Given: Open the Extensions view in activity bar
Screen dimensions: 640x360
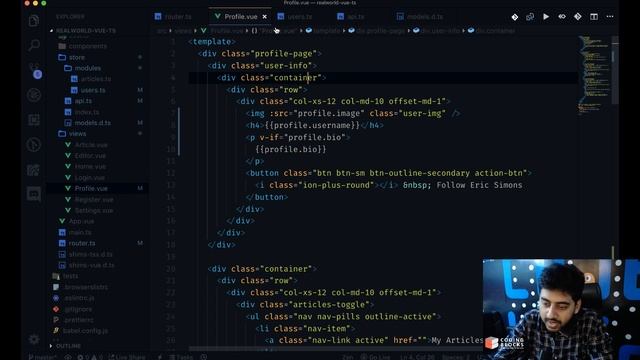Looking at the screenshot, I should click(x=34, y=120).
